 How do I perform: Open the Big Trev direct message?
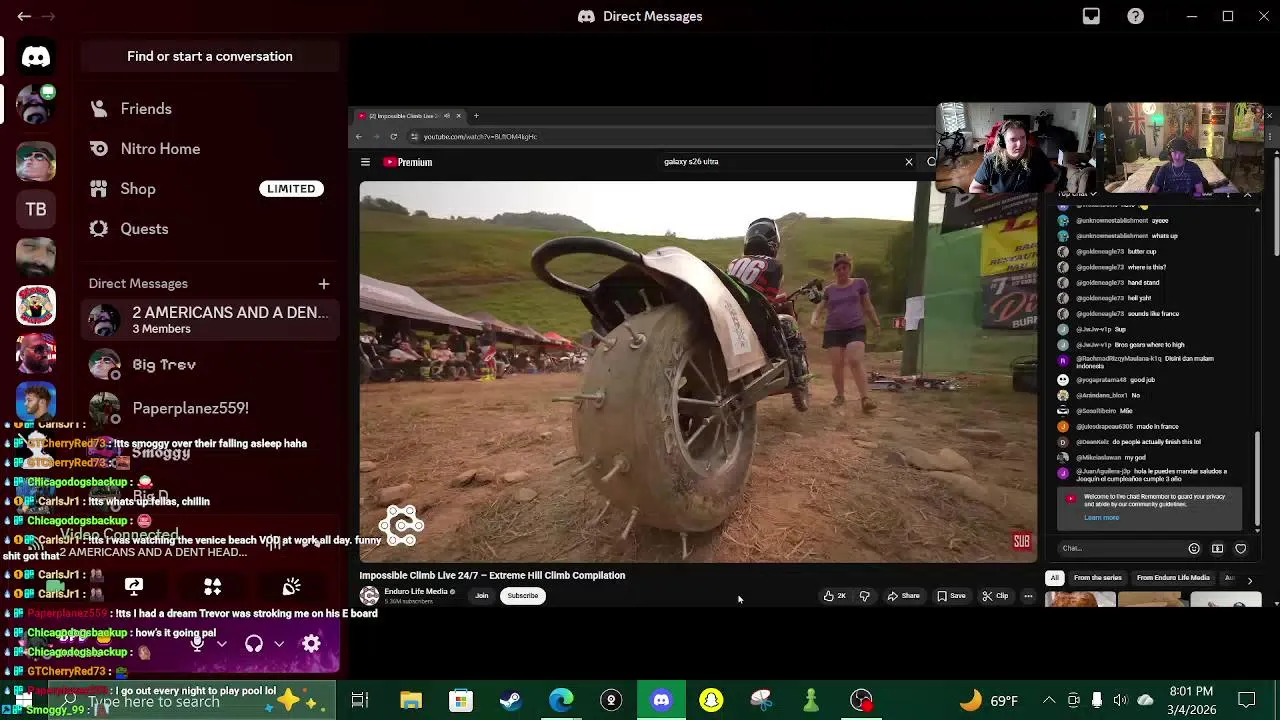(x=210, y=365)
